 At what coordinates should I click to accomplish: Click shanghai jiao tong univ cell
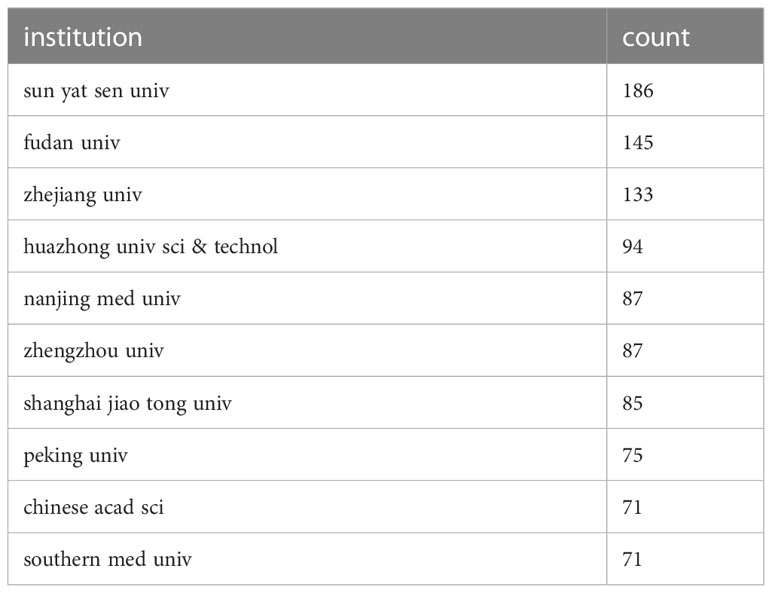(x=307, y=403)
